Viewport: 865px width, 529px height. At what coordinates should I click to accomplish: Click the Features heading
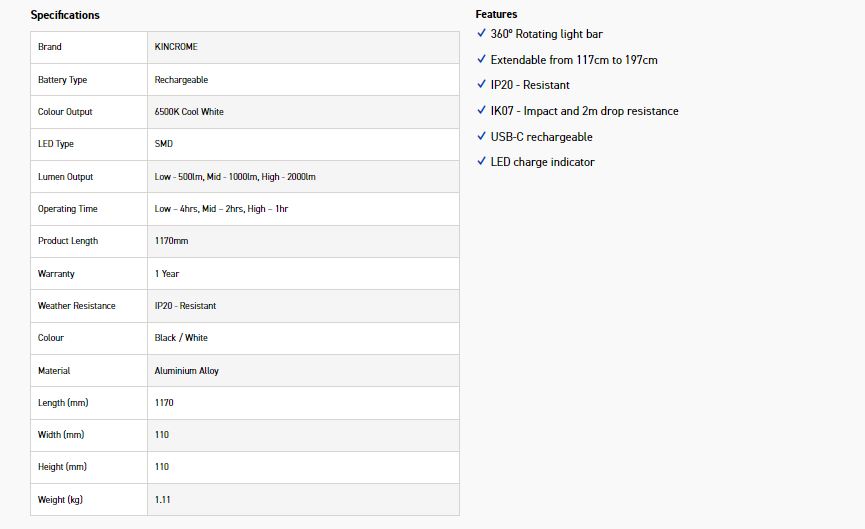496,14
